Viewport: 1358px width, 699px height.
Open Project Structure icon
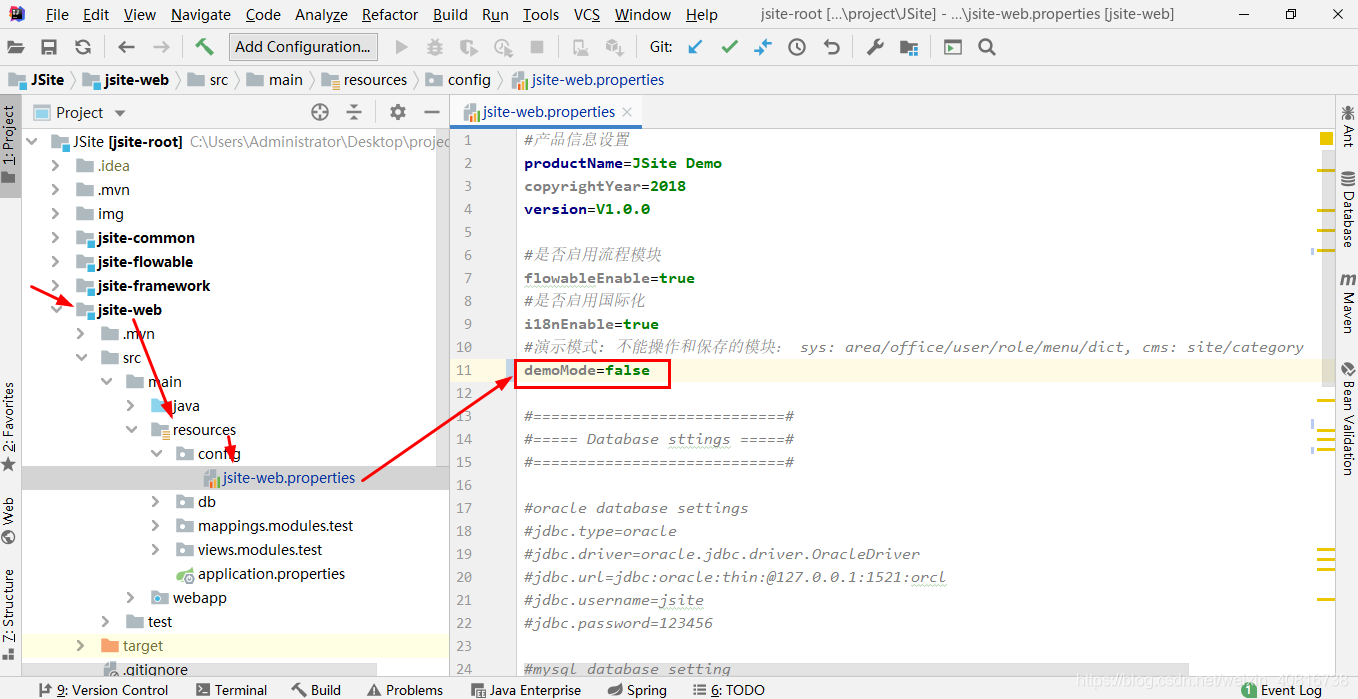(909, 47)
